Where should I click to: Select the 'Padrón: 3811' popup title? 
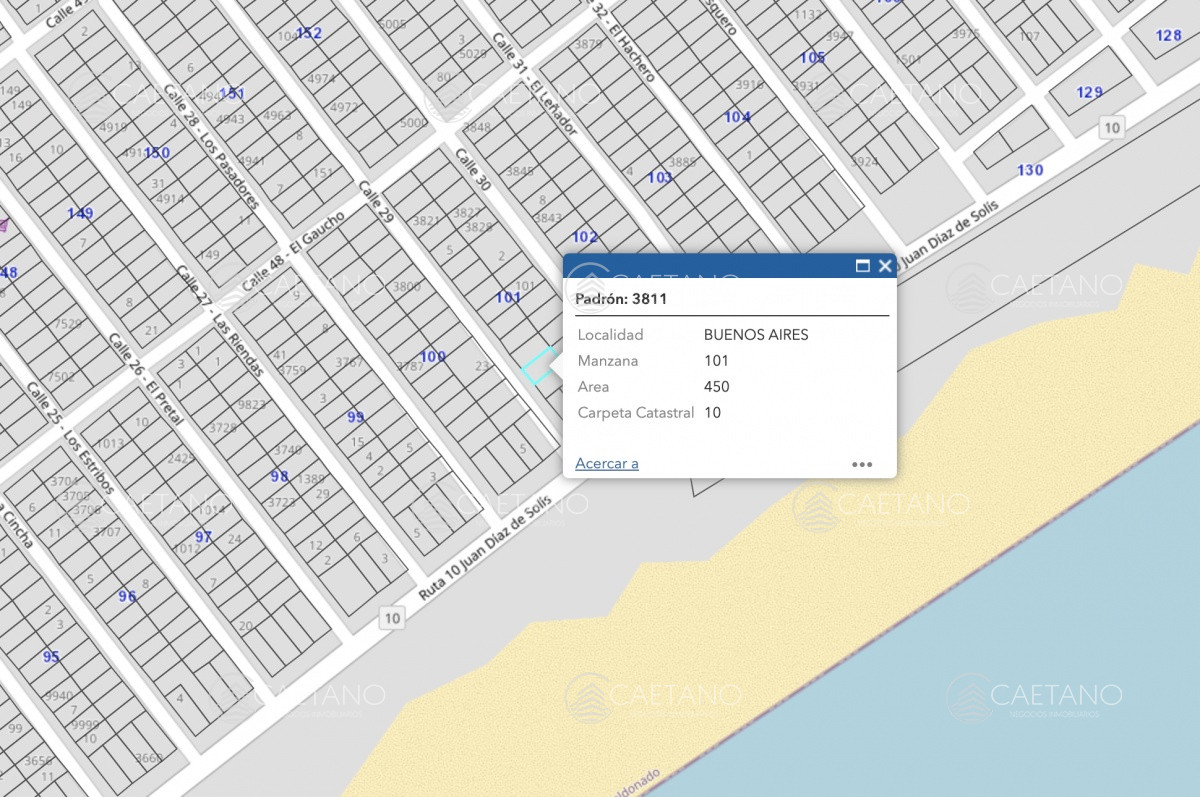(x=621, y=298)
